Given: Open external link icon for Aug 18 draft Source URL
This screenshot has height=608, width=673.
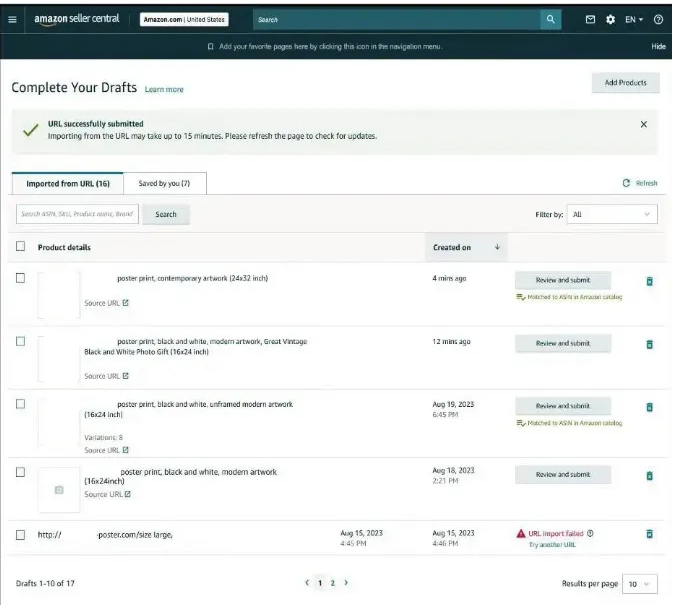Looking at the screenshot, I should [127, 494].
